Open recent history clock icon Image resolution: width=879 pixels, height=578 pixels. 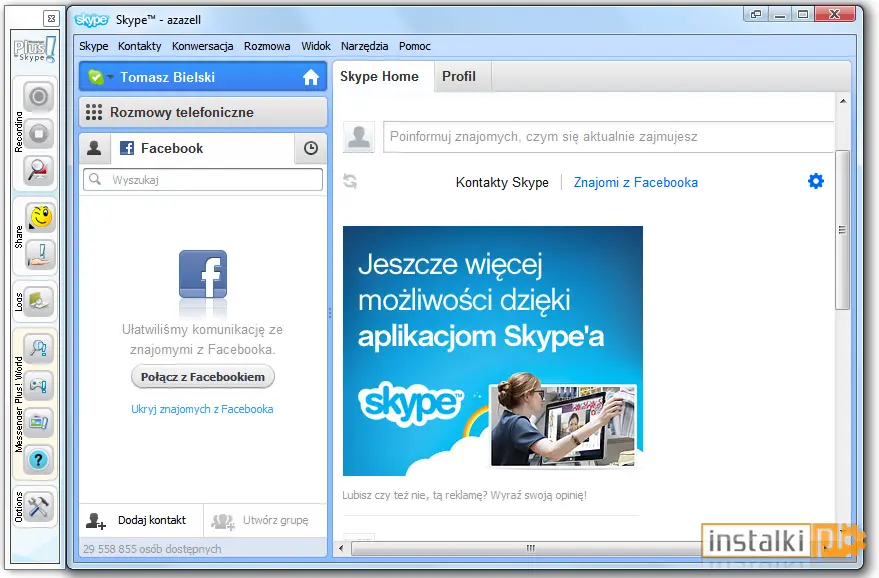coord(311,148)
